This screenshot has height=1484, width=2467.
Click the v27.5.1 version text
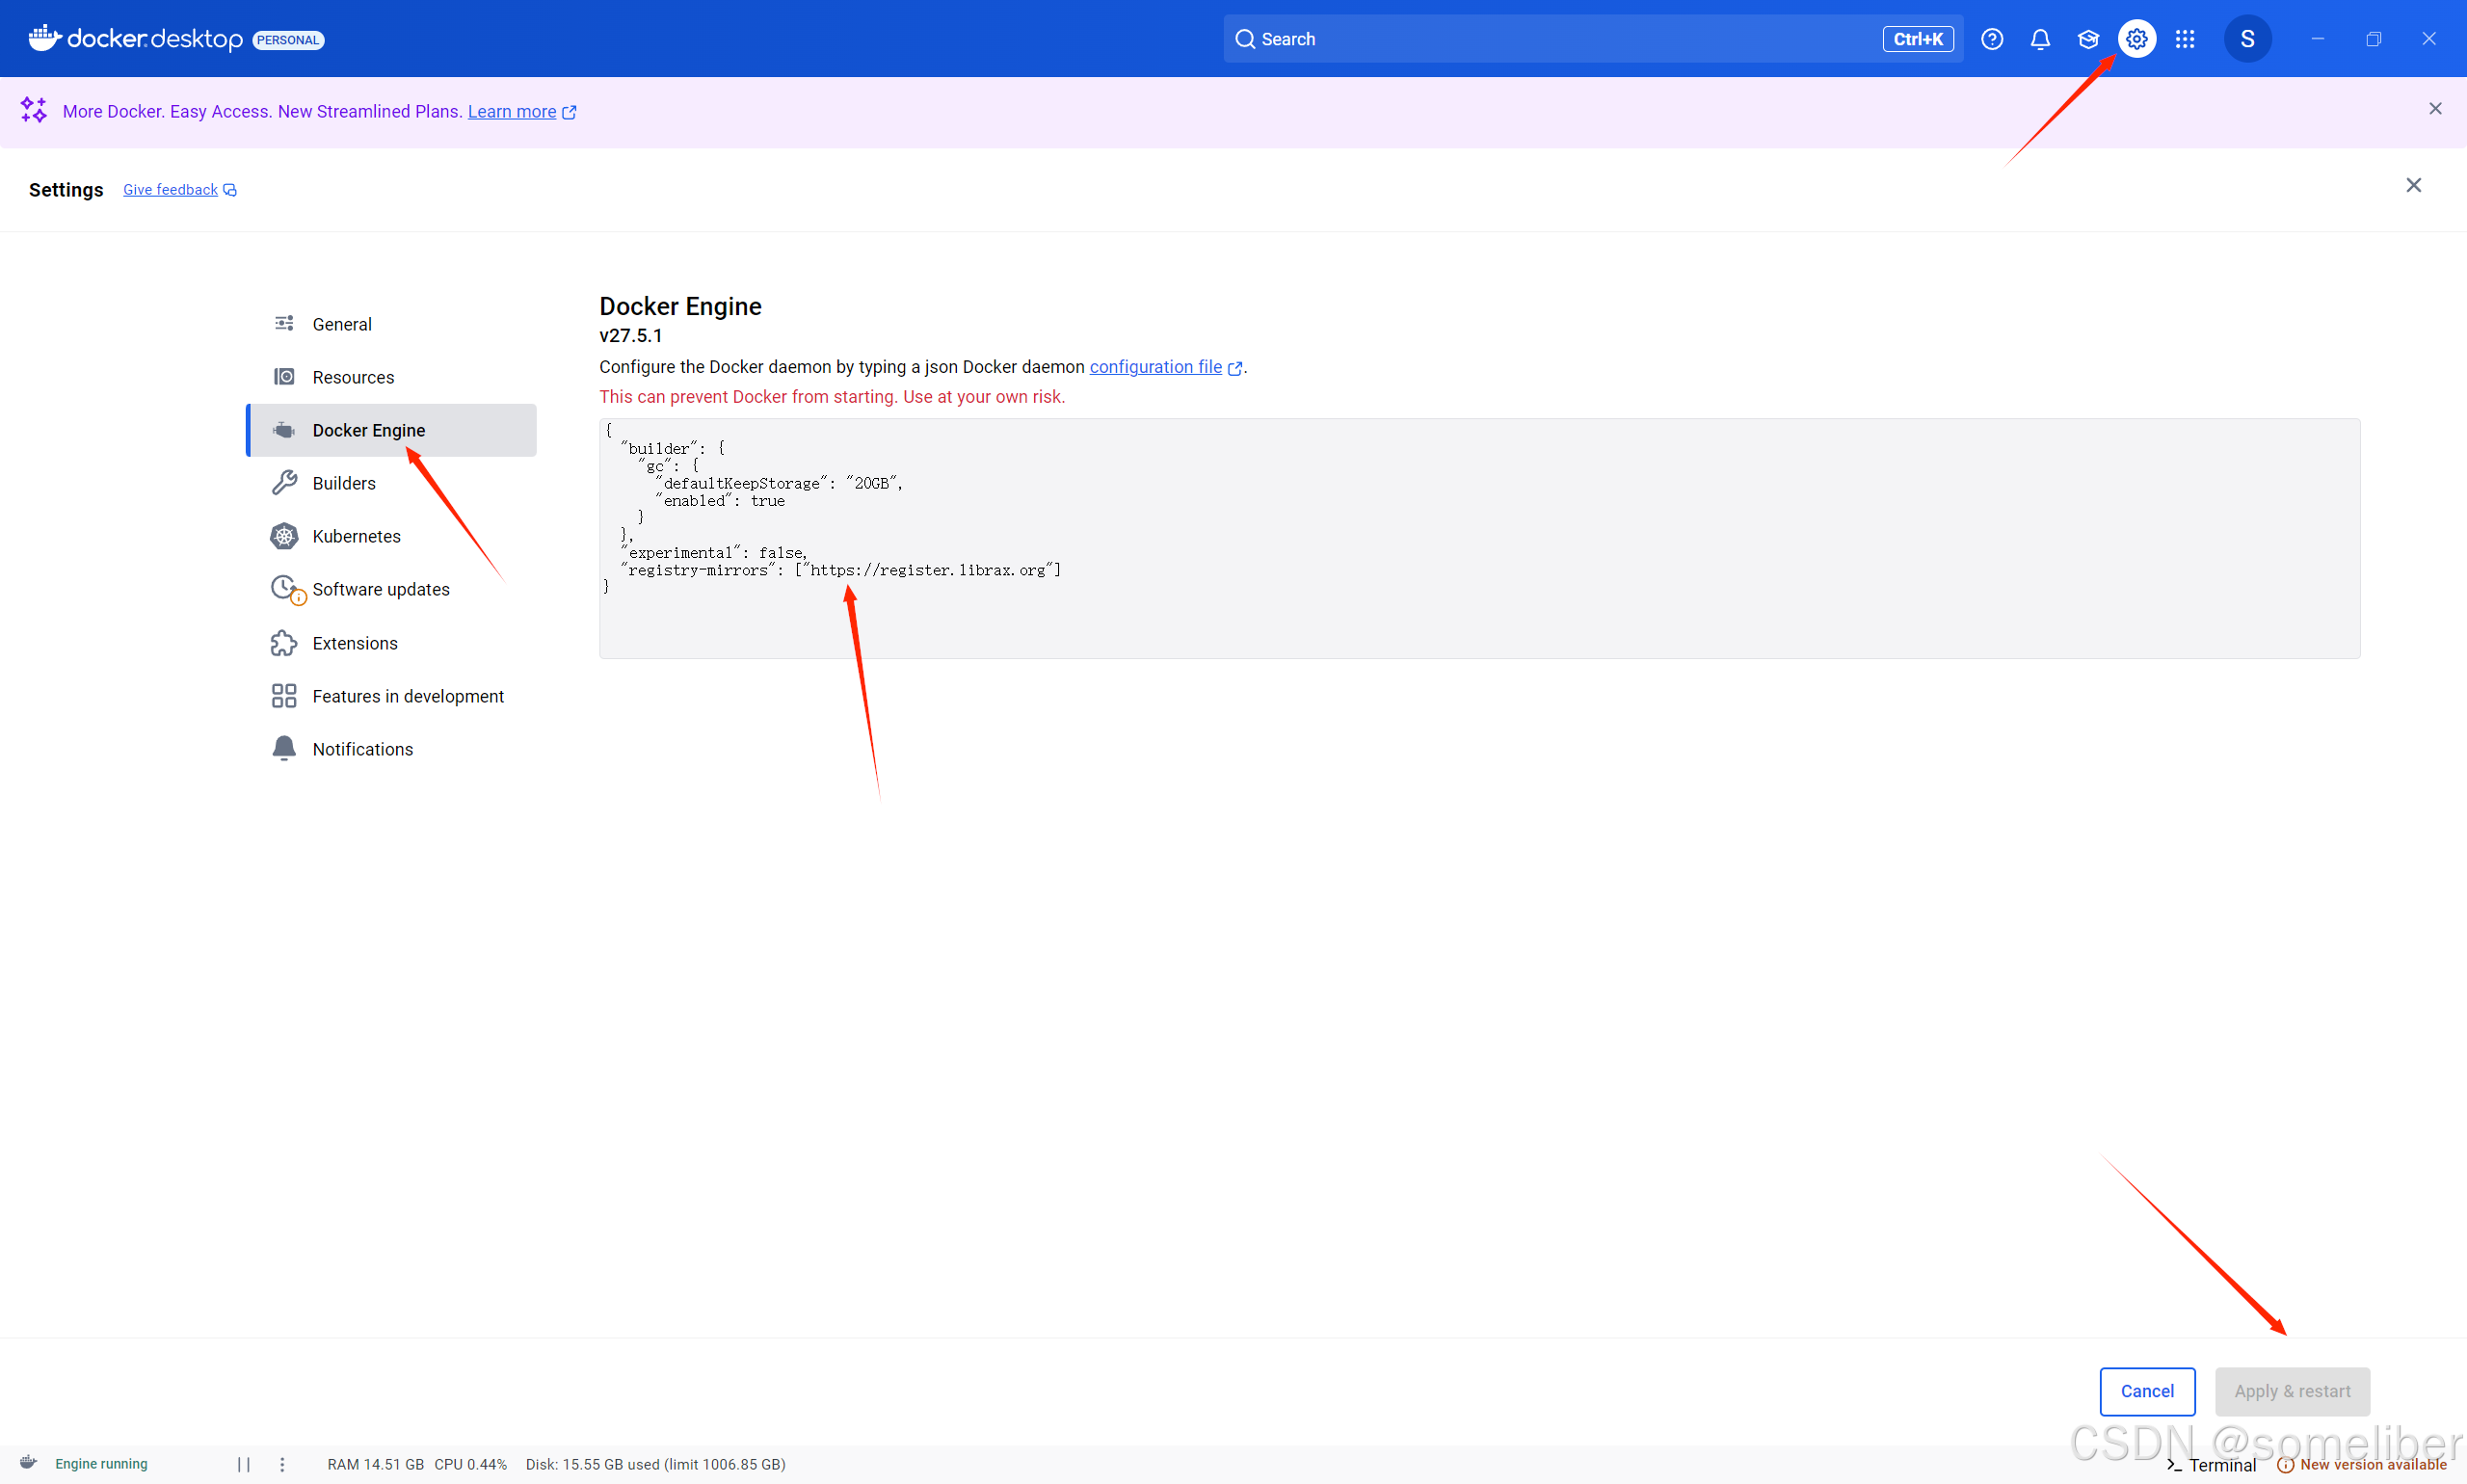630,336
